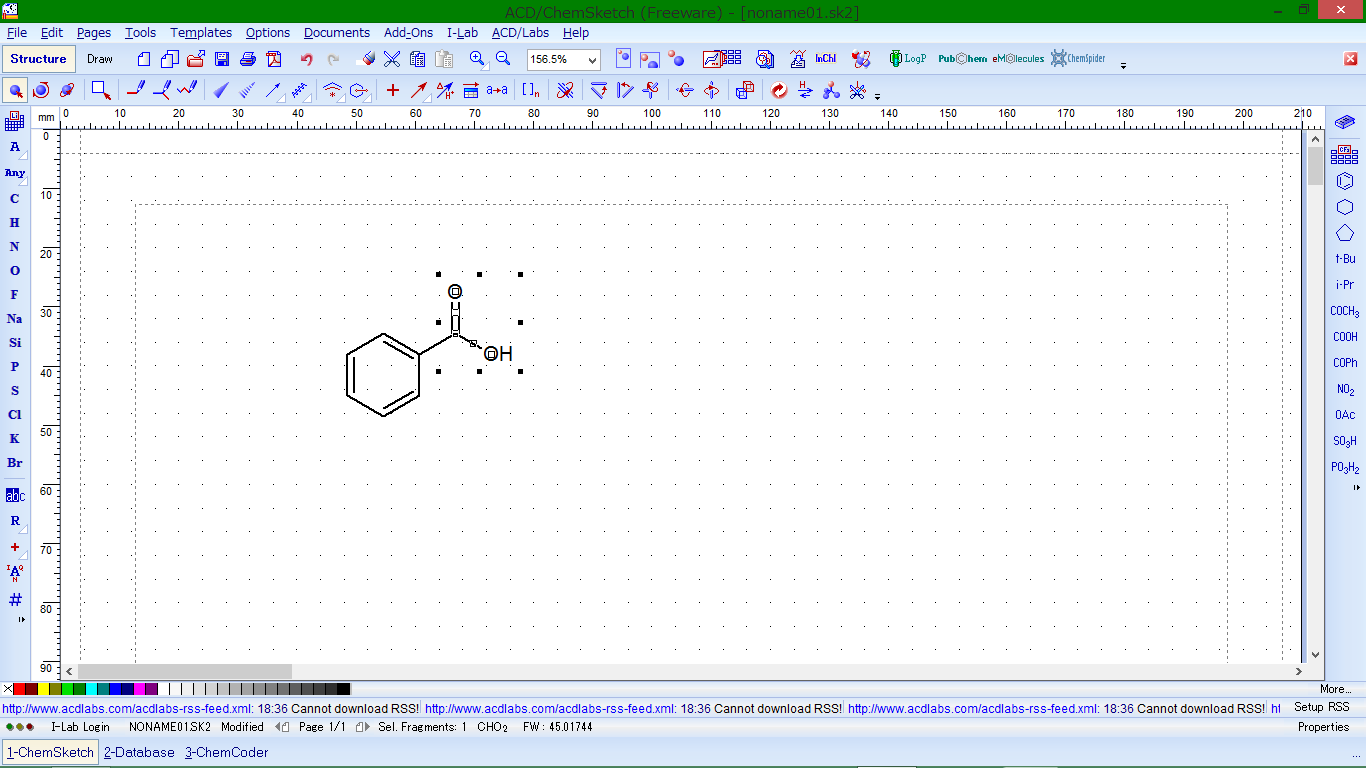Click the Check Tautomeric Forms icon
Screen dimensions: 1366x768
[805, 90]
